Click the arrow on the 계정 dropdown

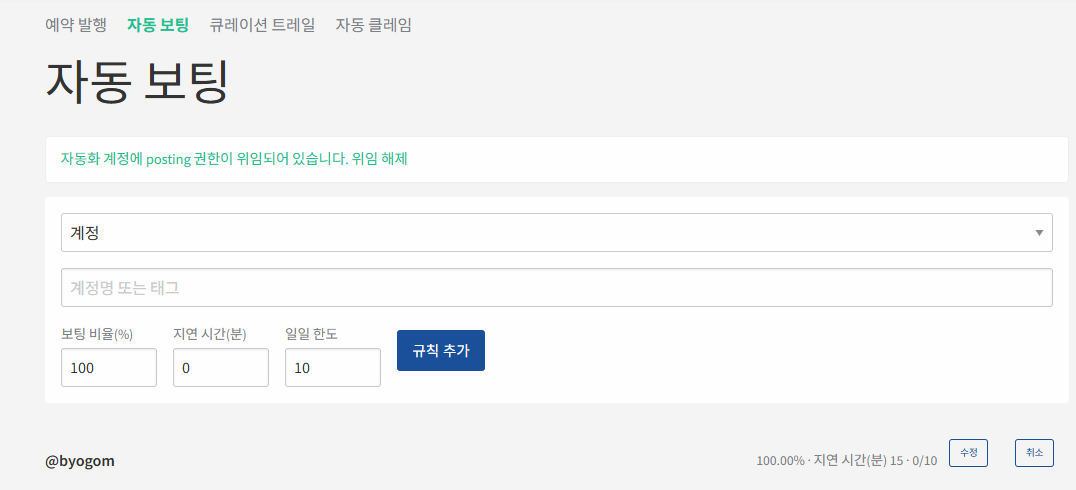1039,233
